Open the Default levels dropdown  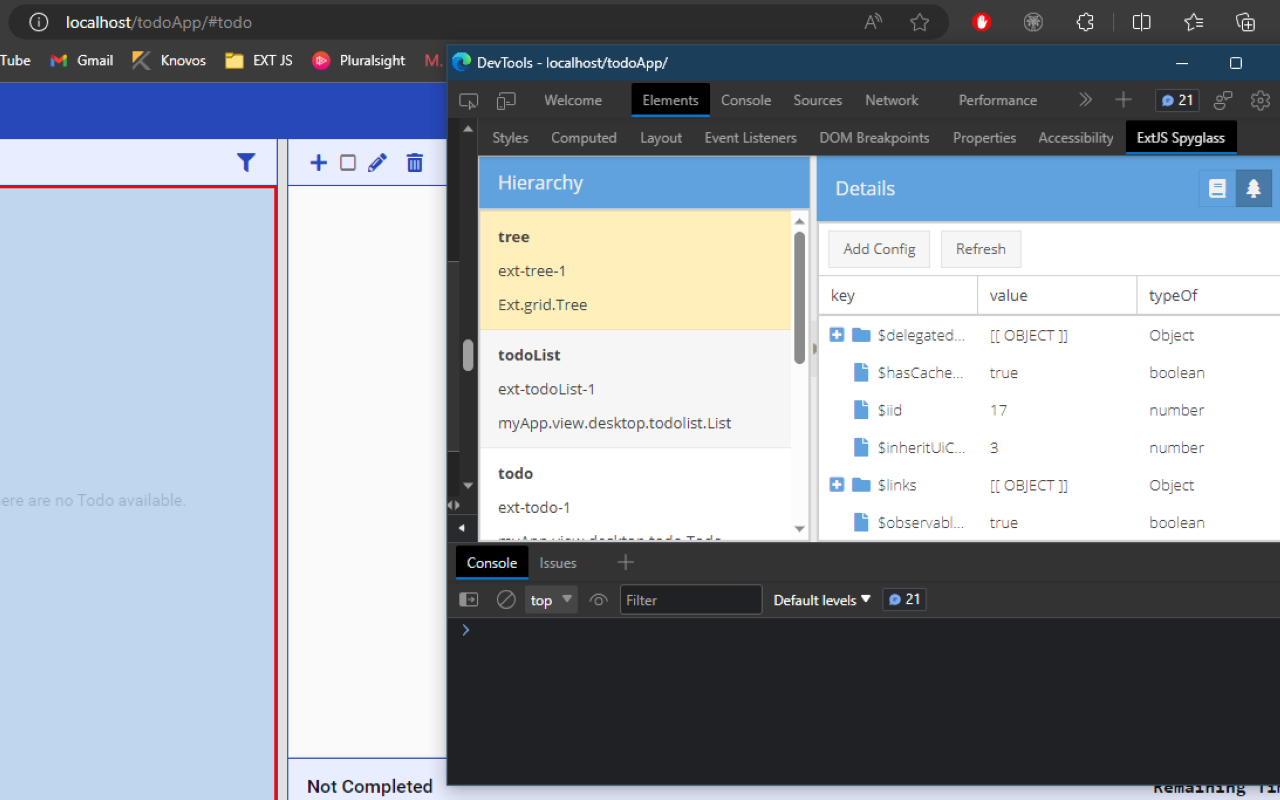820,599
